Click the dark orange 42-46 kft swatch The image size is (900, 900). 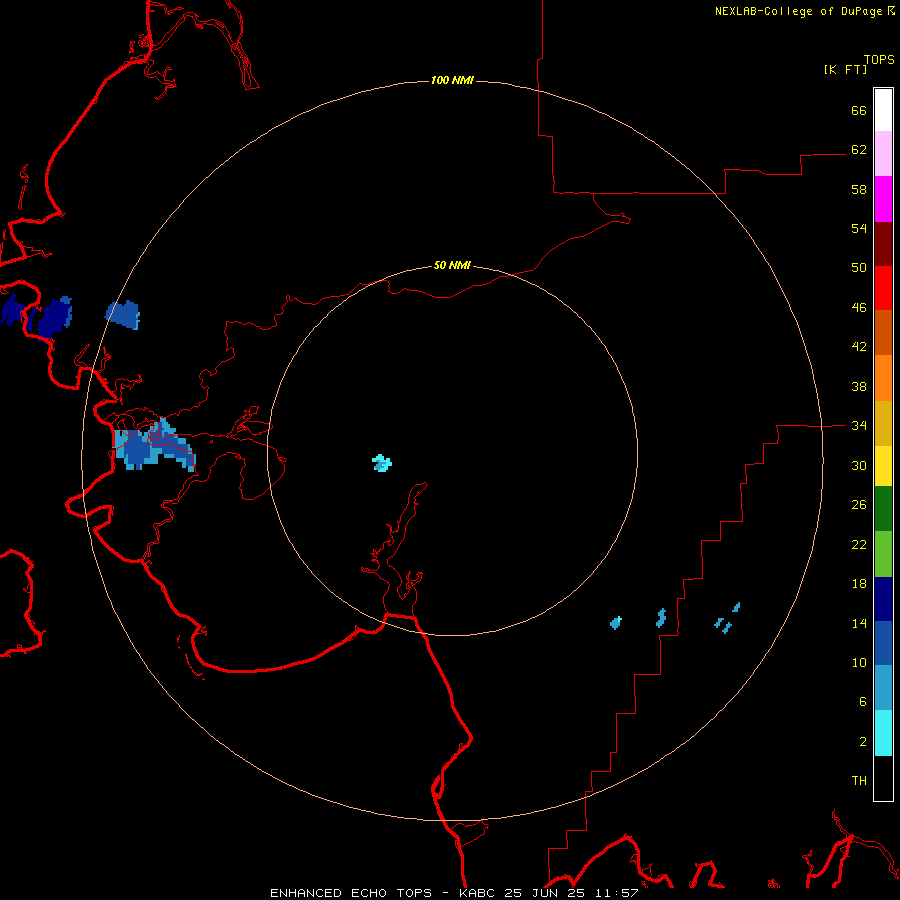click(x=883, y=332)
